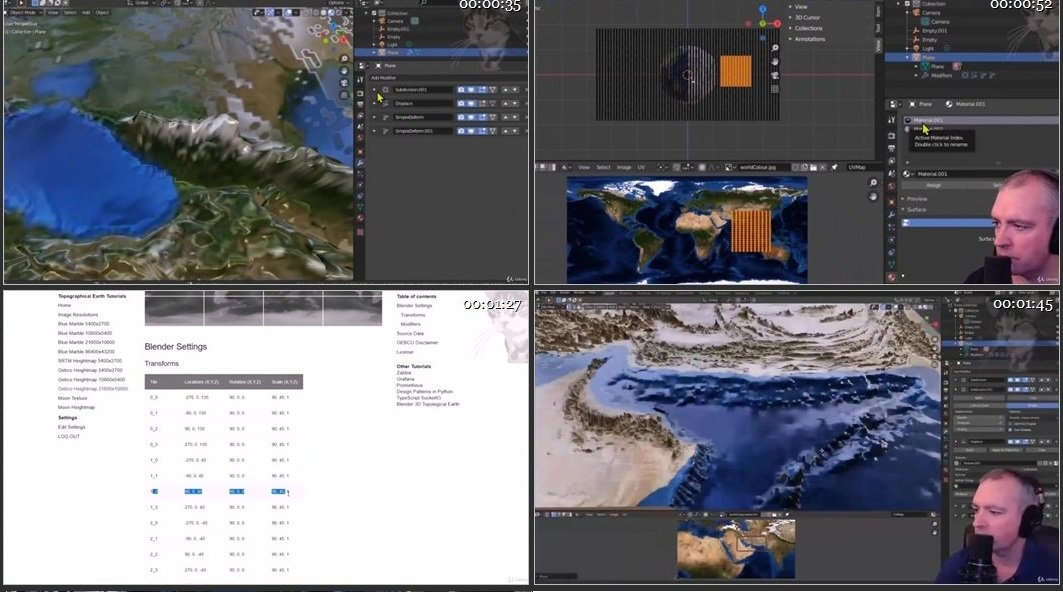Open Add menu in 00:00:35 viewport header
Viewport: 1063px width, 592px height.
[x=87, y=12]
